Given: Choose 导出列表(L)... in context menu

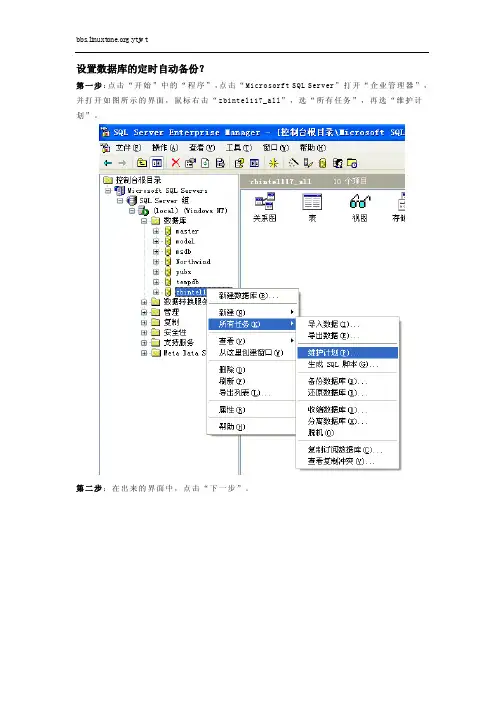Looking at the screenshot, I should [x=253, y=393].
